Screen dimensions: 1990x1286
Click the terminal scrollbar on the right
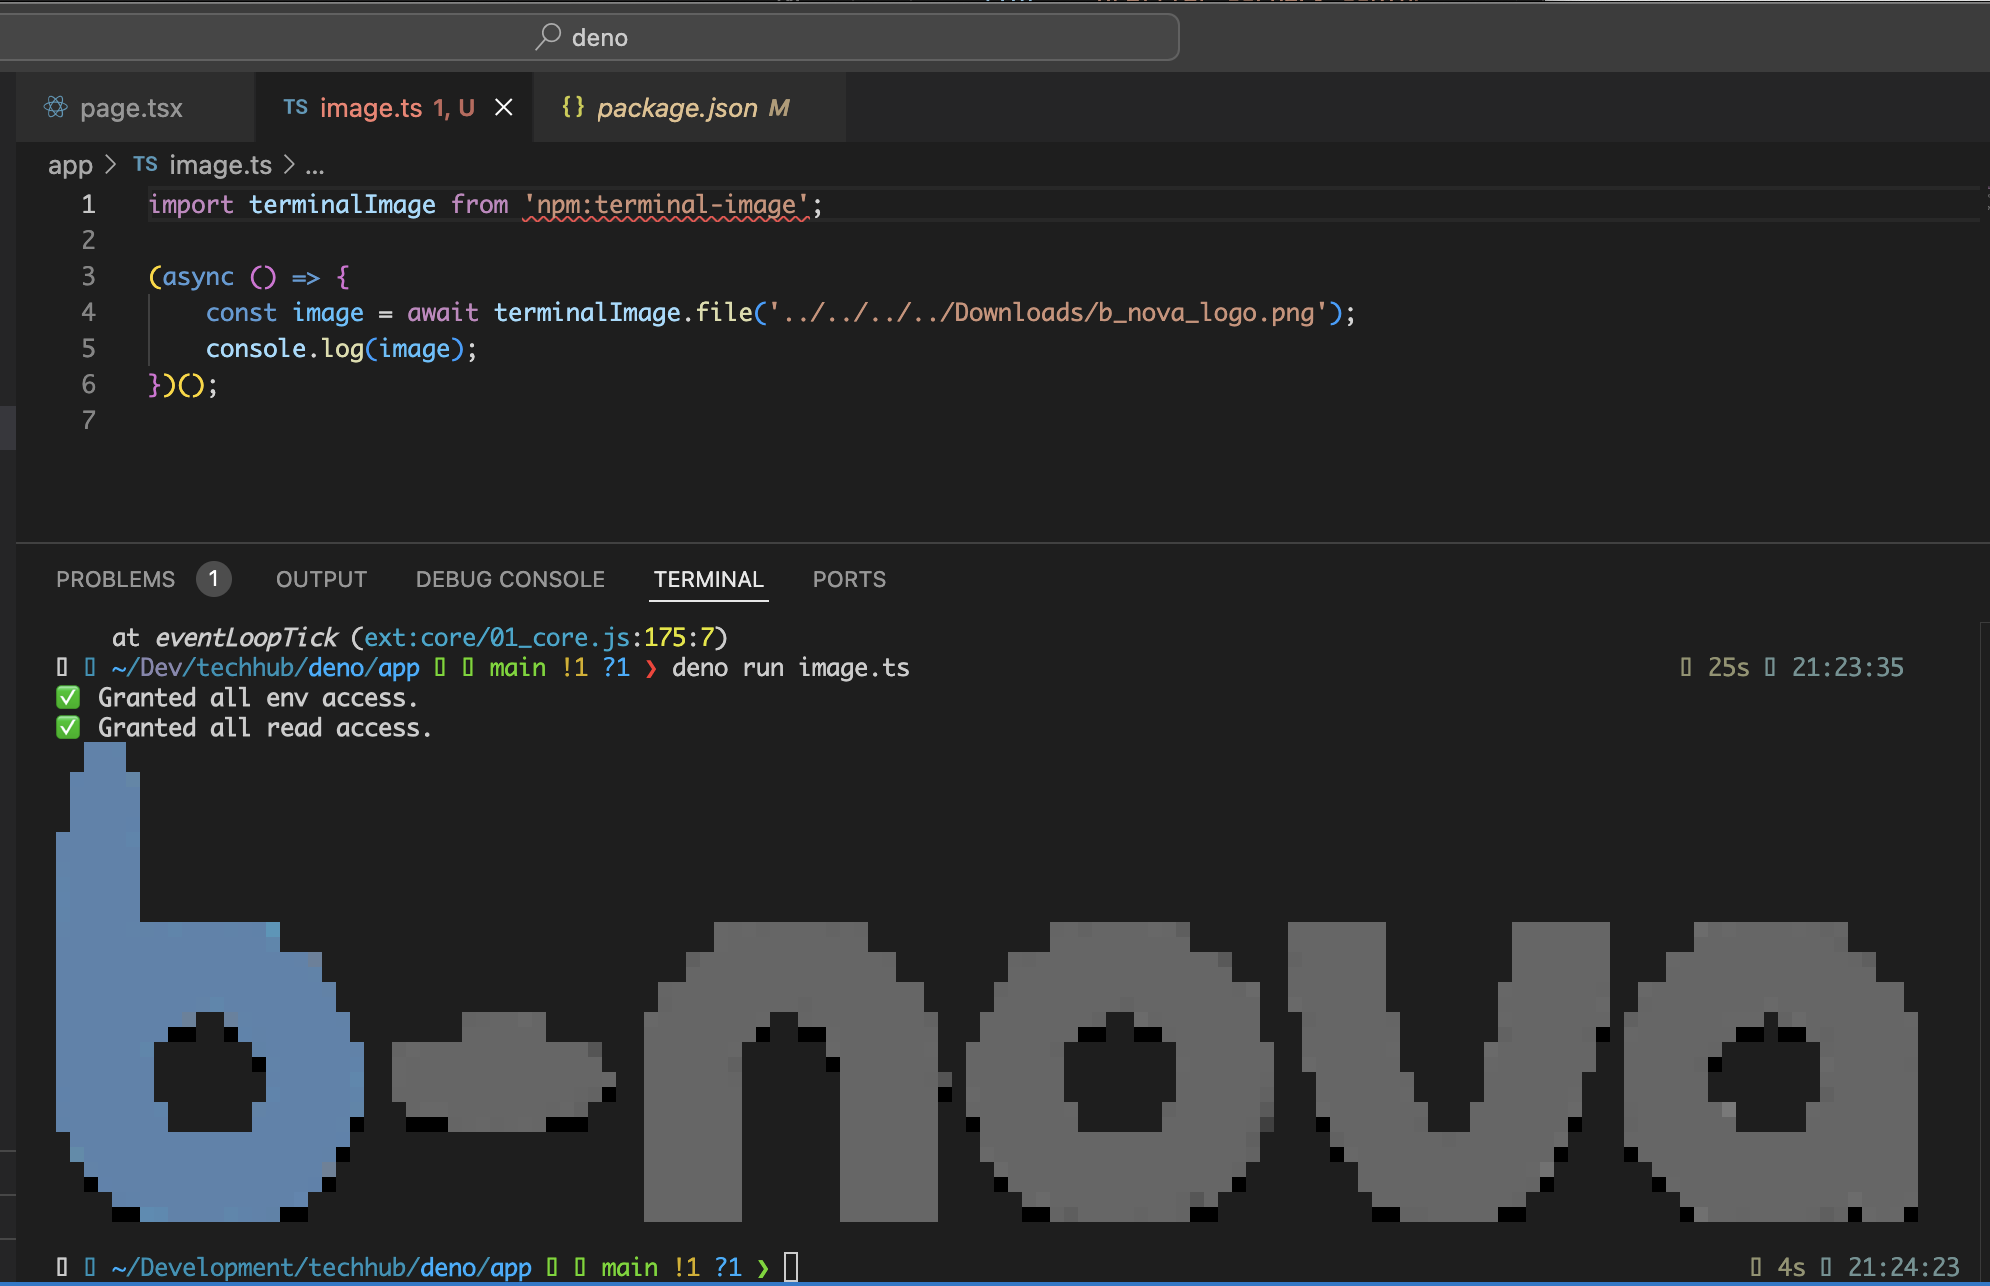tap(1984, 952)
